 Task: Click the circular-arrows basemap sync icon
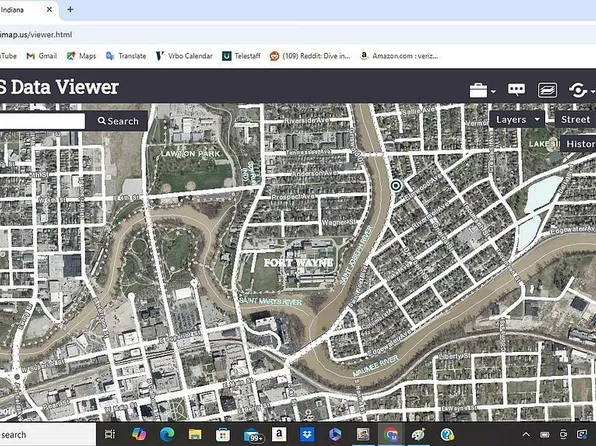[x=578, y=90]
